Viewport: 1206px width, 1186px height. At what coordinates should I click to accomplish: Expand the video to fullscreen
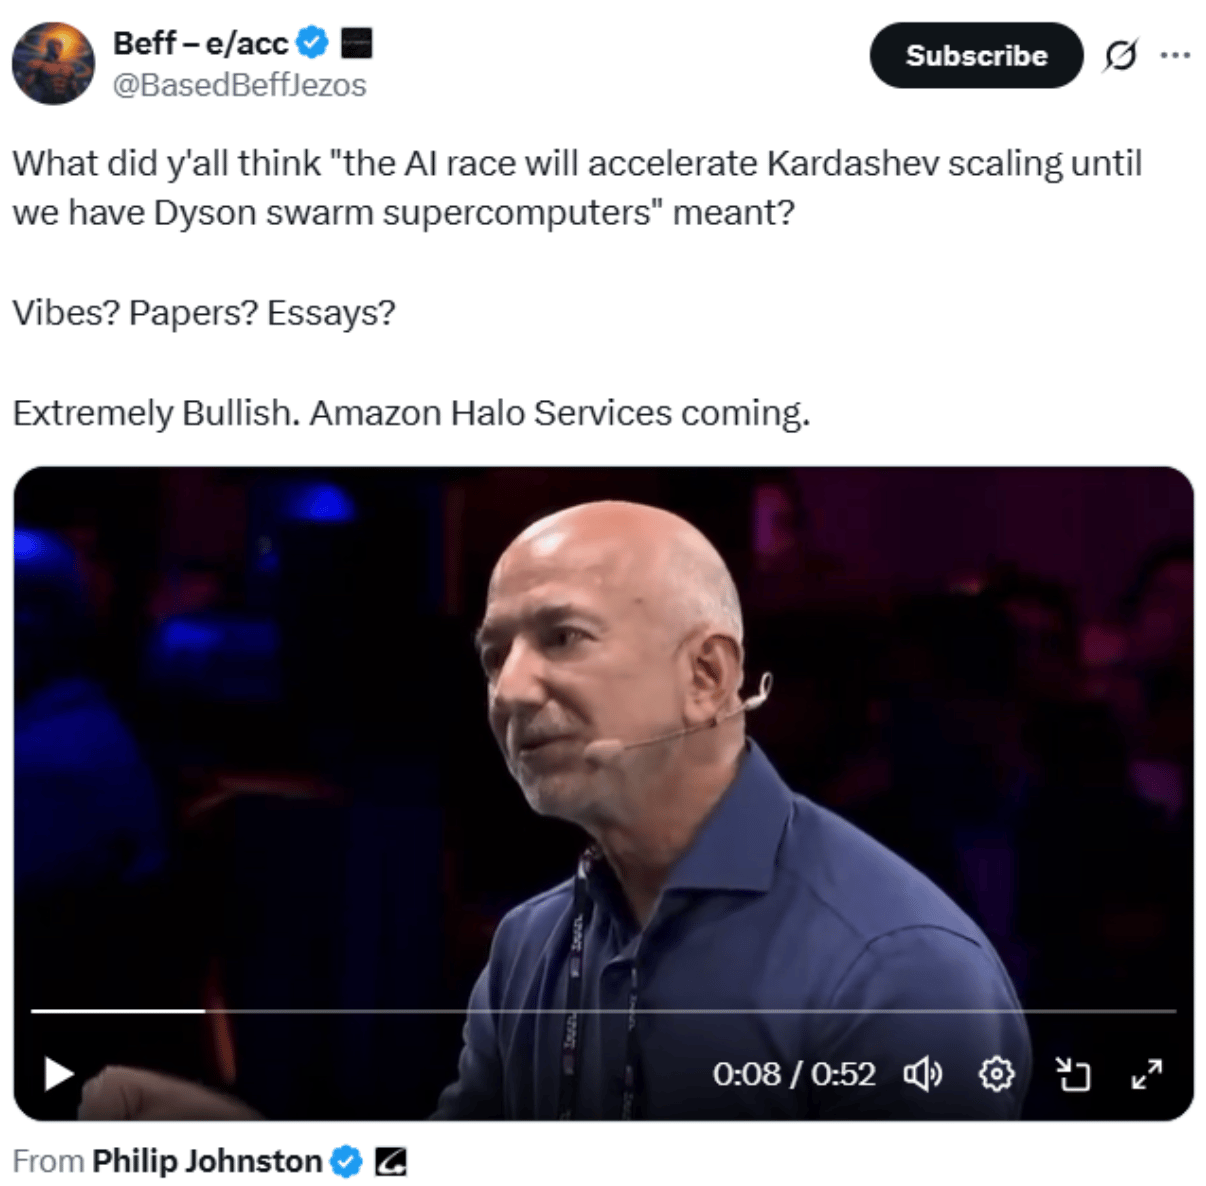click(x=1147, y=1075)
